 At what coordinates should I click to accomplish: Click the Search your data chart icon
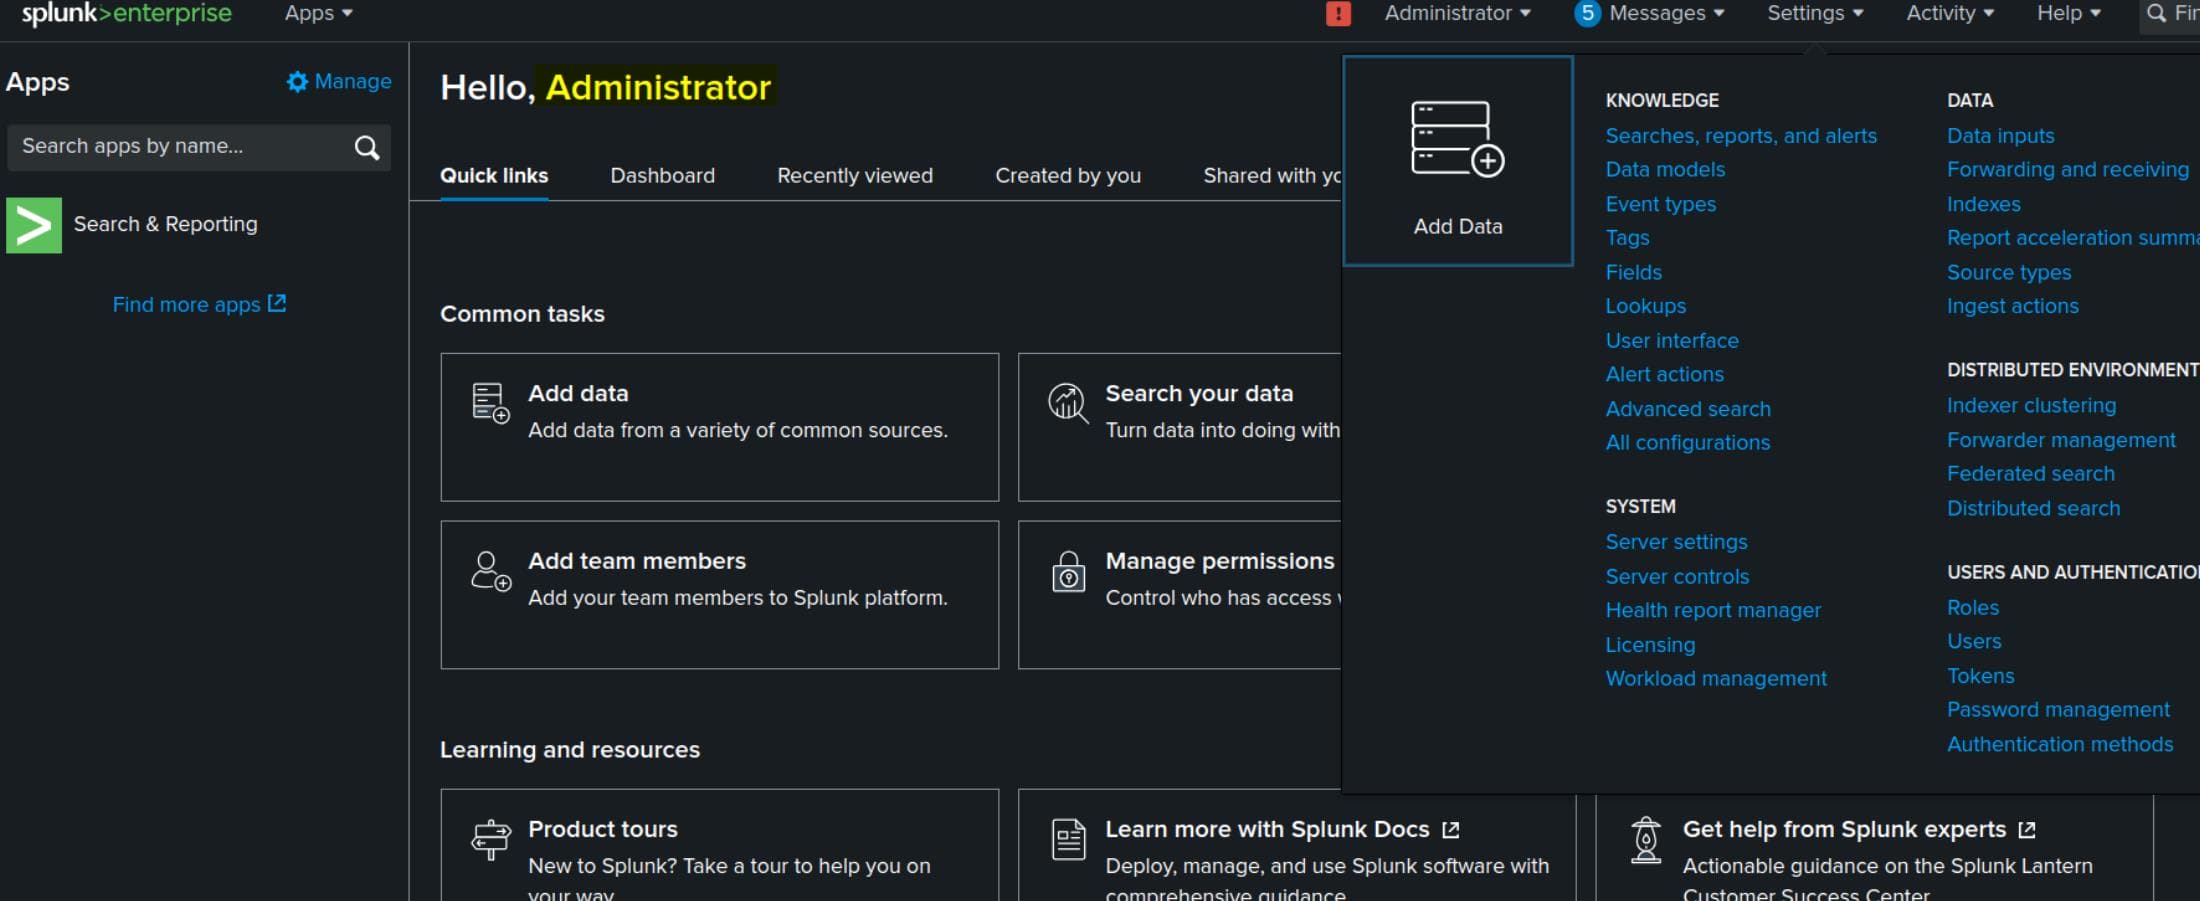(x=1068, y=403)
